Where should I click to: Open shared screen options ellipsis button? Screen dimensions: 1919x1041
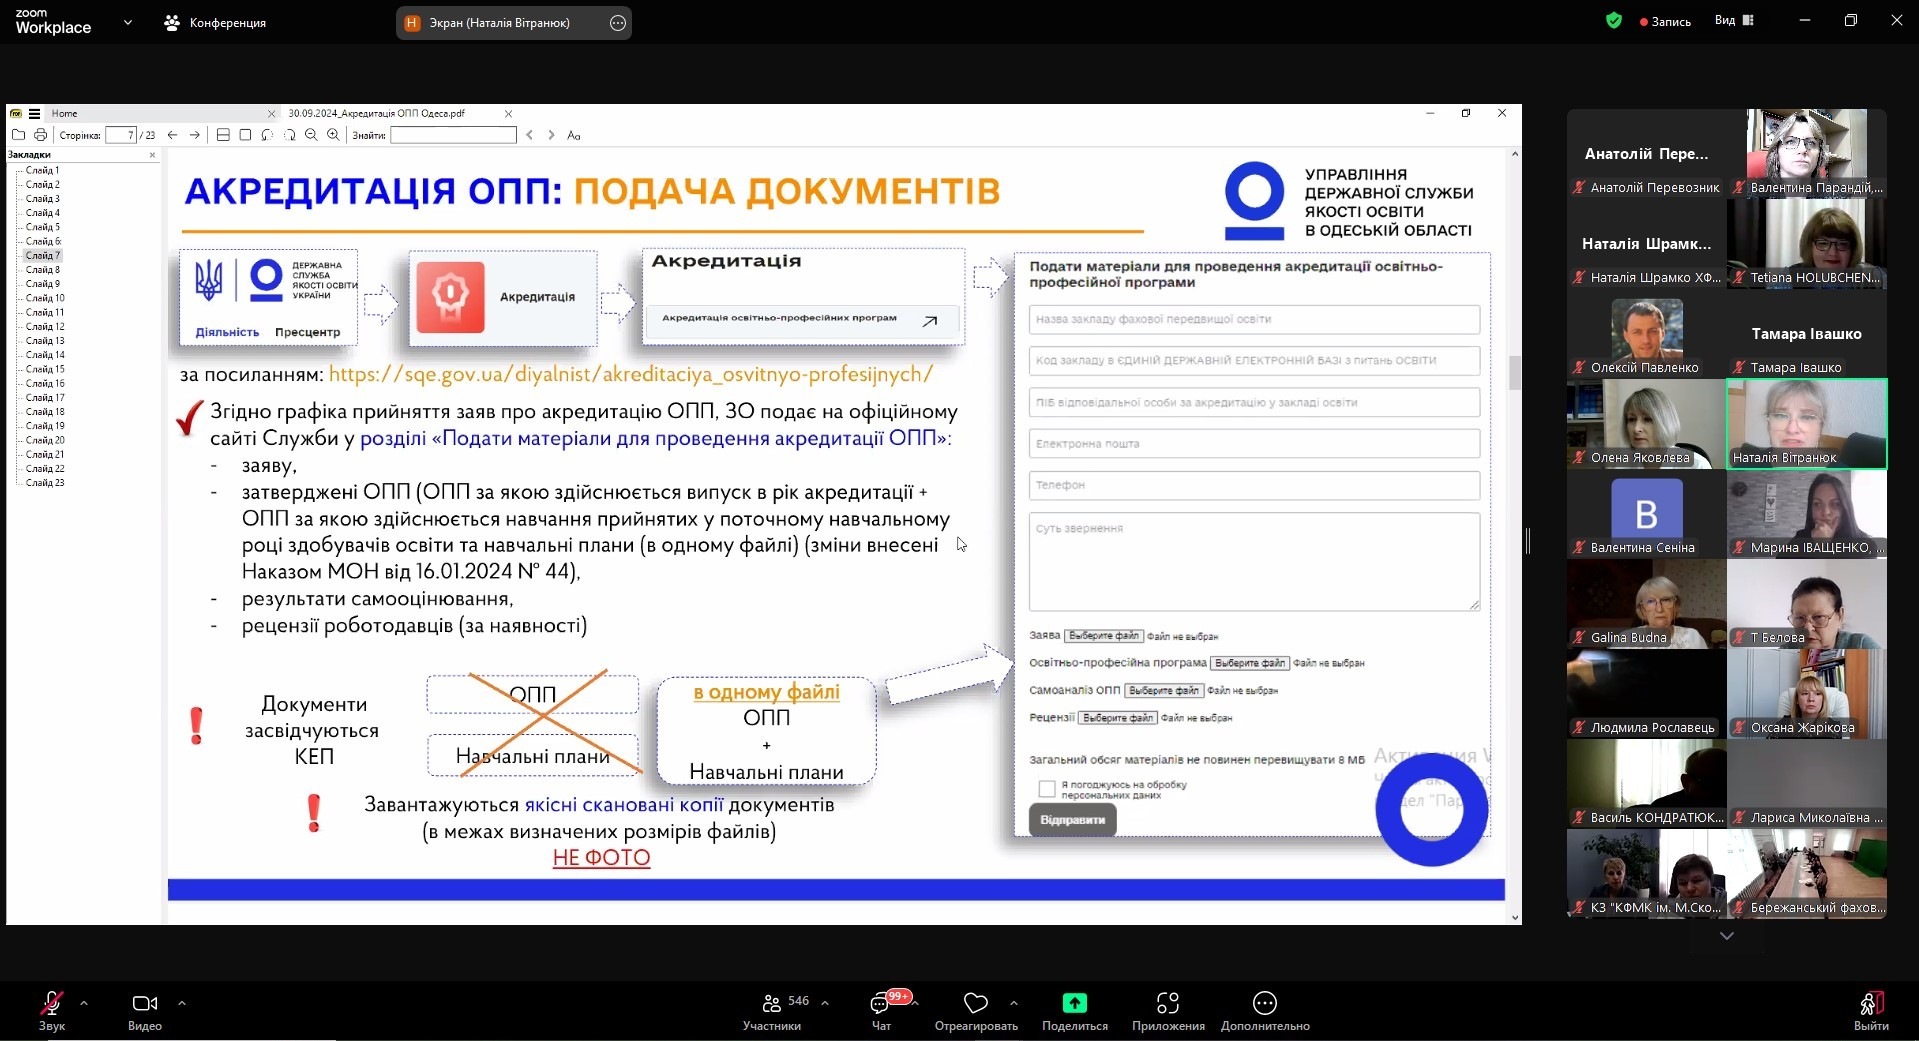point(618,23)
